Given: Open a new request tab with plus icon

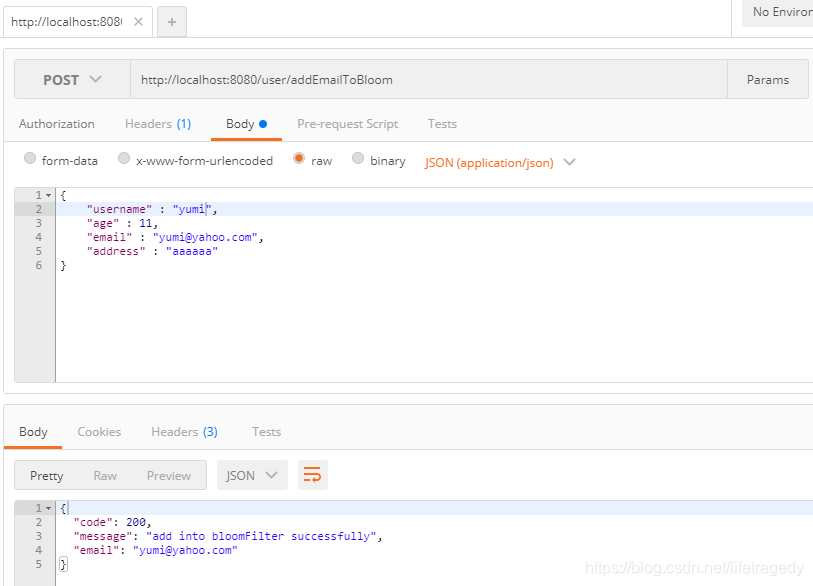Looking at the screenshot, I should [x=172, y=22].
